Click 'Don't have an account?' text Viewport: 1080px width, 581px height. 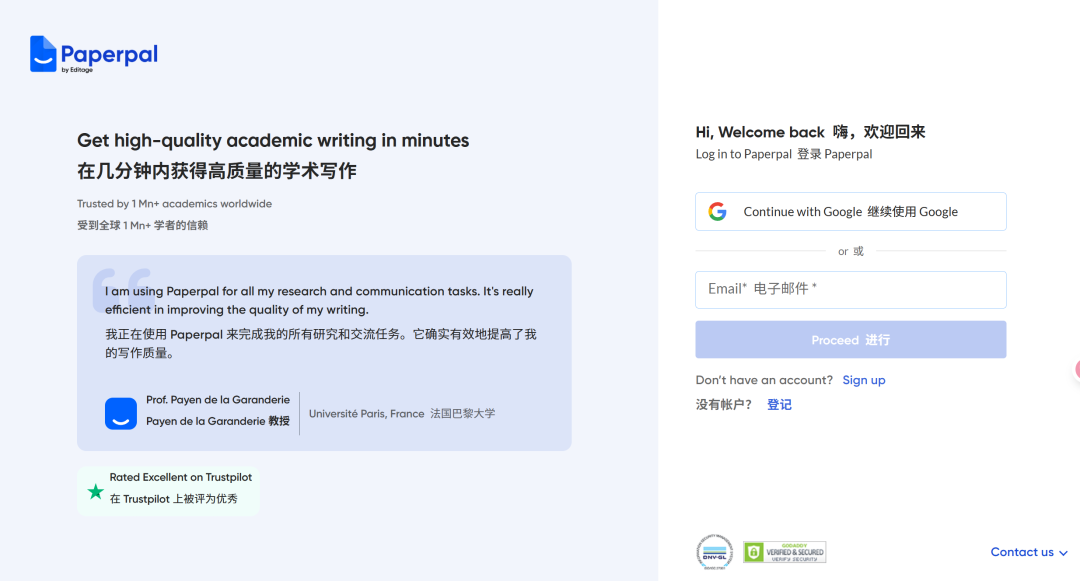tap(764, 380)
